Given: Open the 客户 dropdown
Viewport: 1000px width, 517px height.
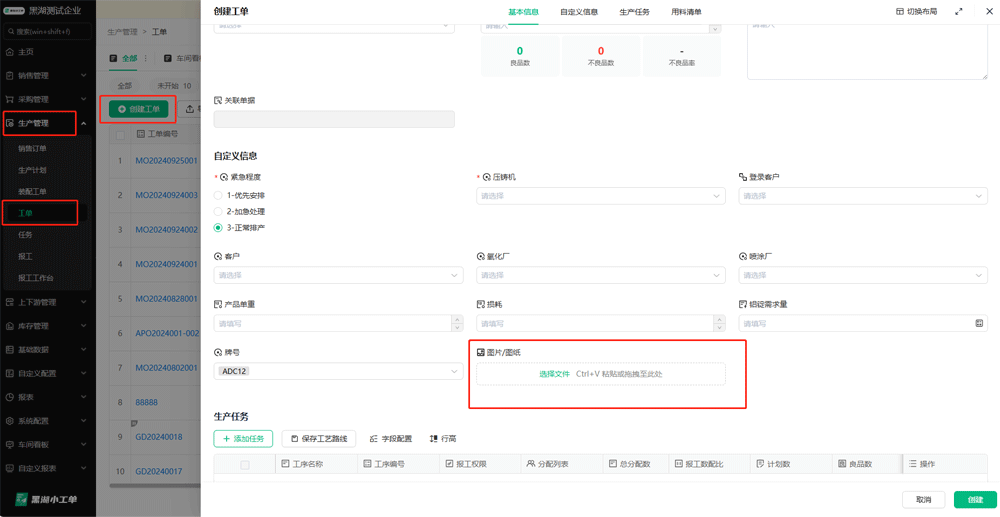Looking at the screenshot, I should [x=338, y=275].
